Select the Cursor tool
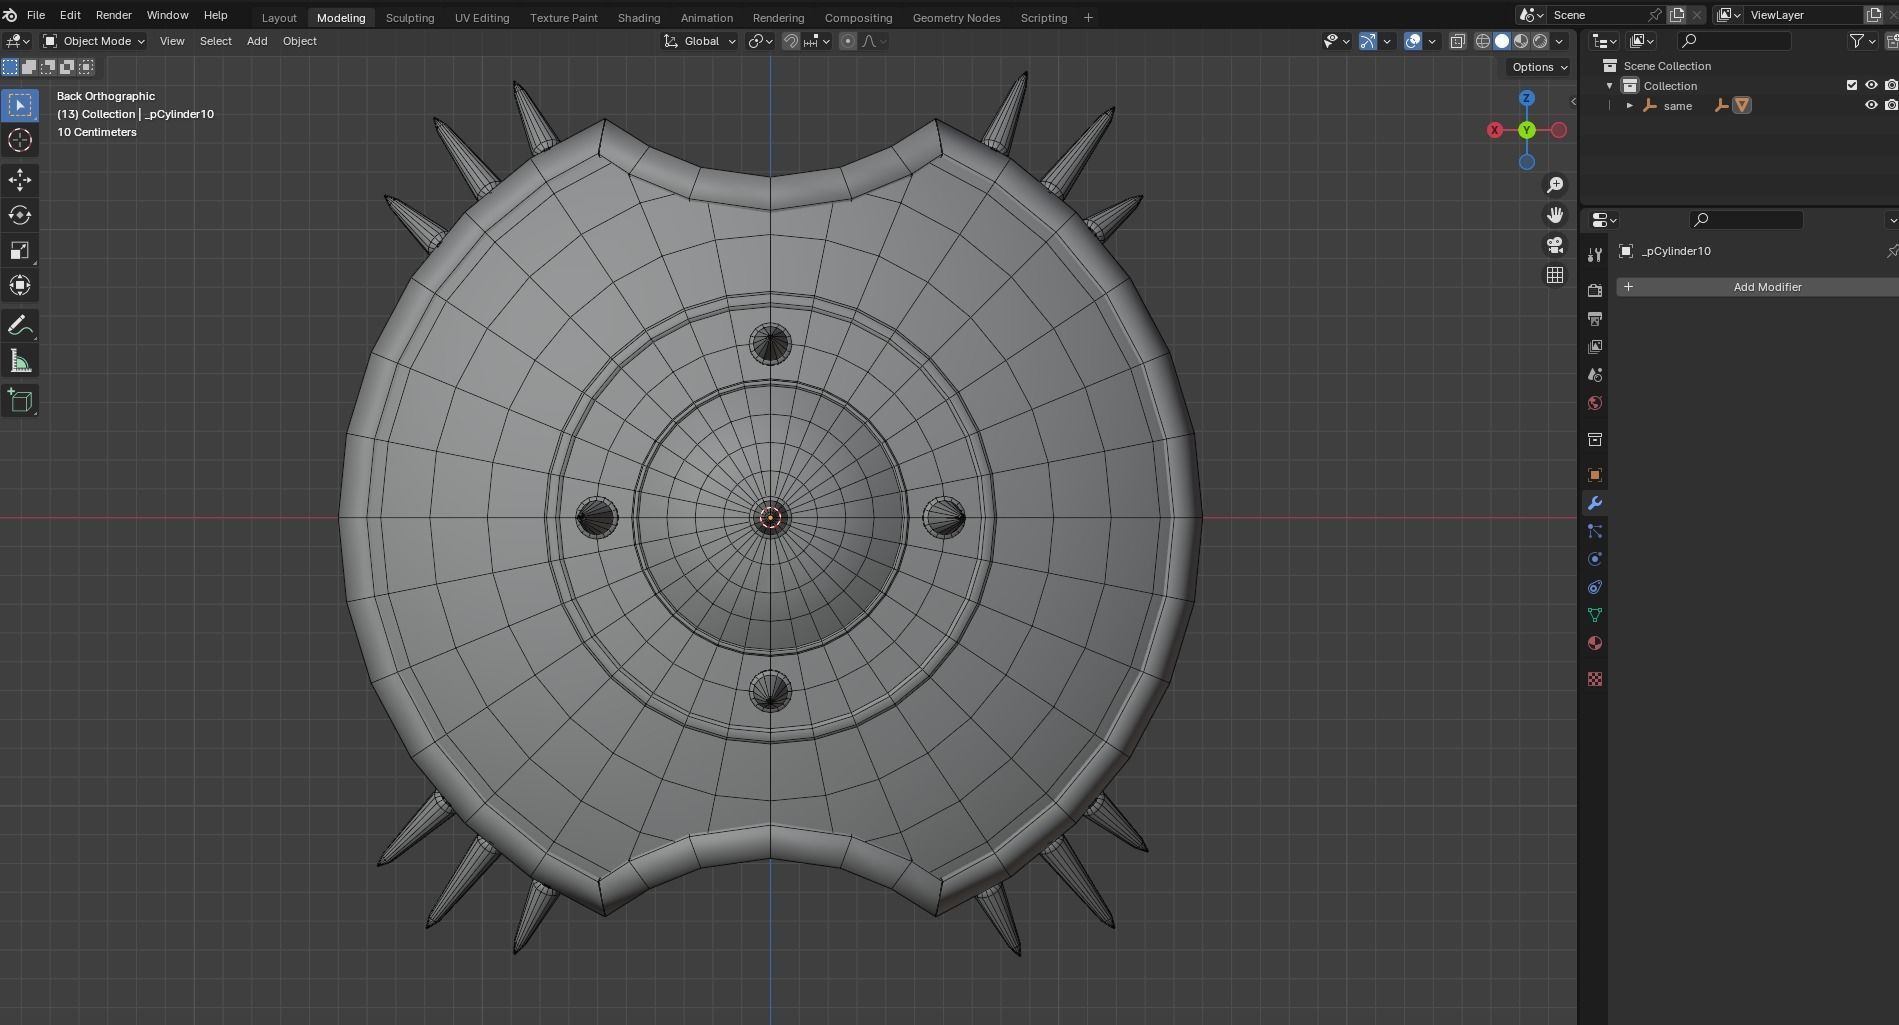The height and width of the screenshot is (1025, 1899). coord(20,140)
